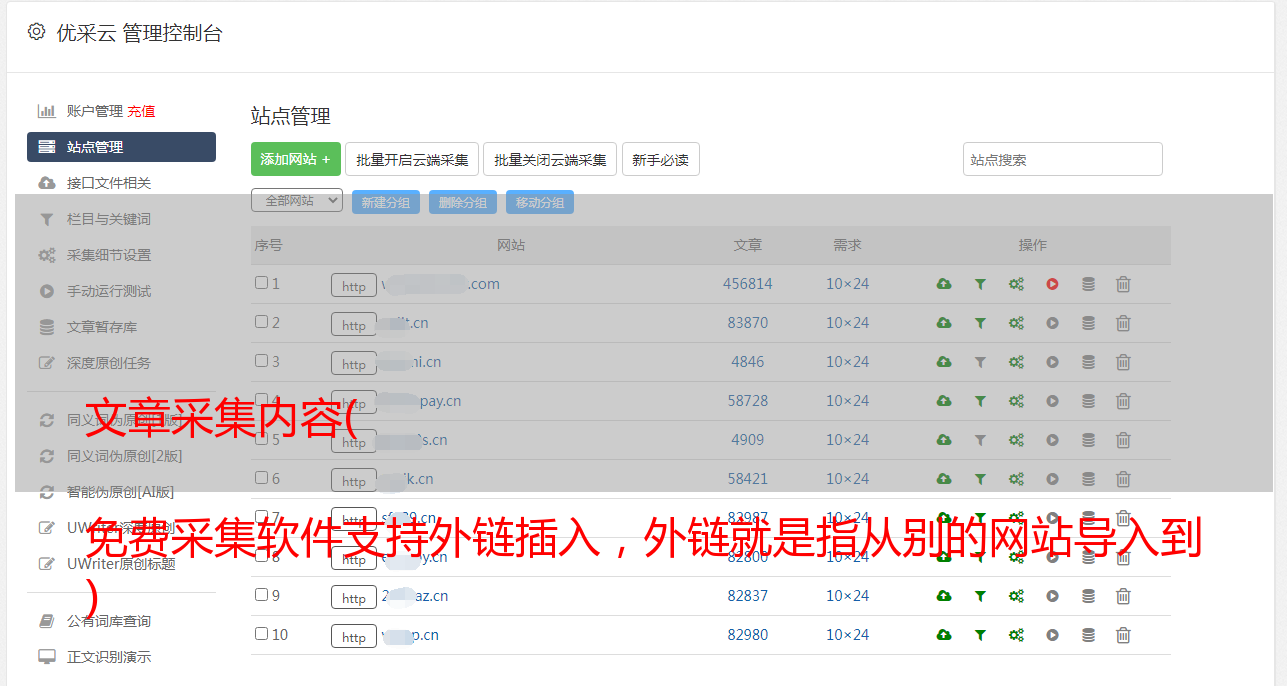Open 账户管理 in the sidebar
Image resolution: width=1287 pixels, height=686 pixels.
pos(94,111)
